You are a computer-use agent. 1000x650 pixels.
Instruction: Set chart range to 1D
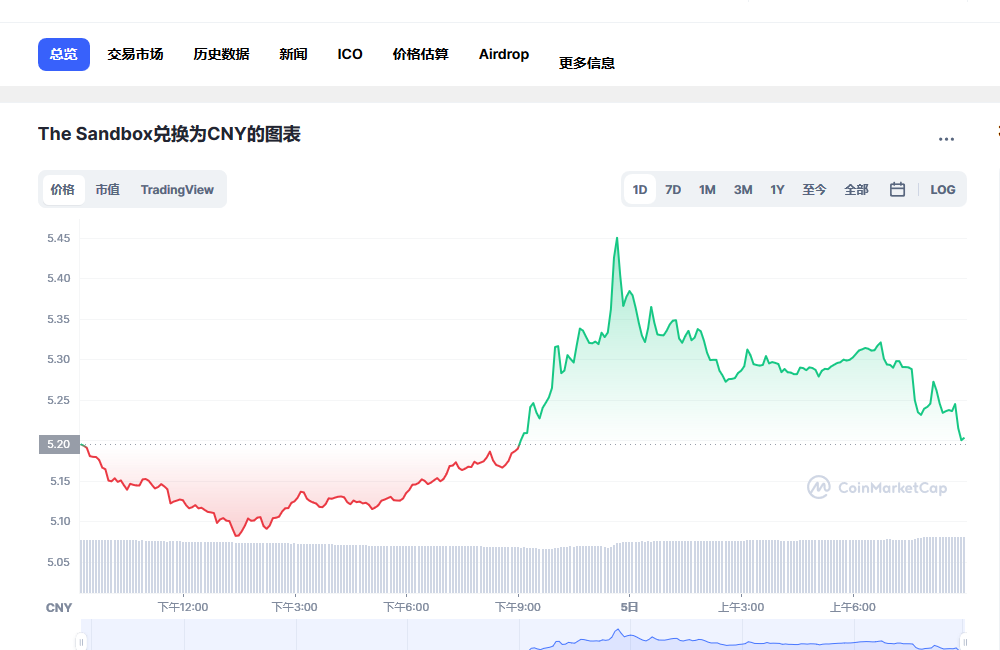(640, 189)
